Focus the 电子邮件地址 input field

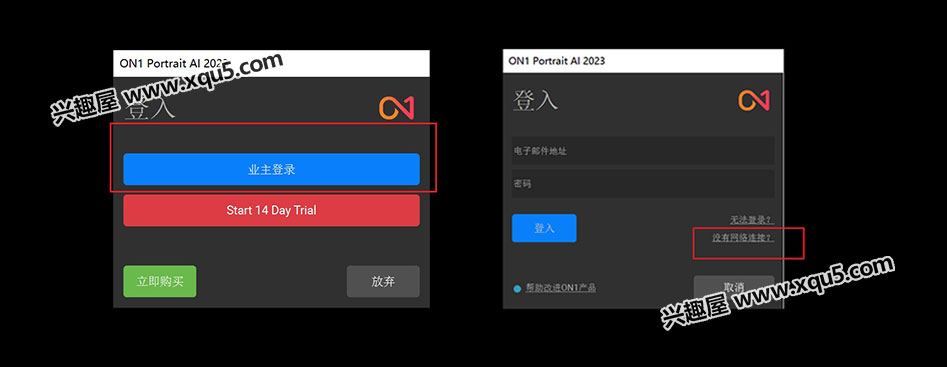click(x=643, y=151)
